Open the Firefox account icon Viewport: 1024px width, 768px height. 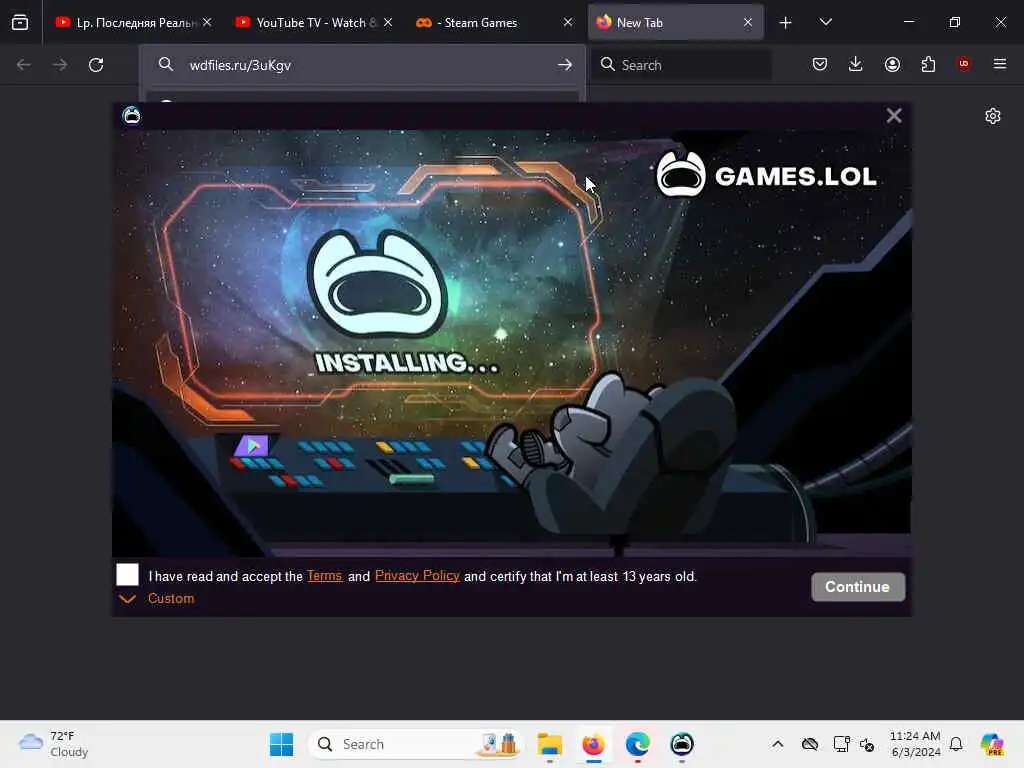(x=892, y=64)
